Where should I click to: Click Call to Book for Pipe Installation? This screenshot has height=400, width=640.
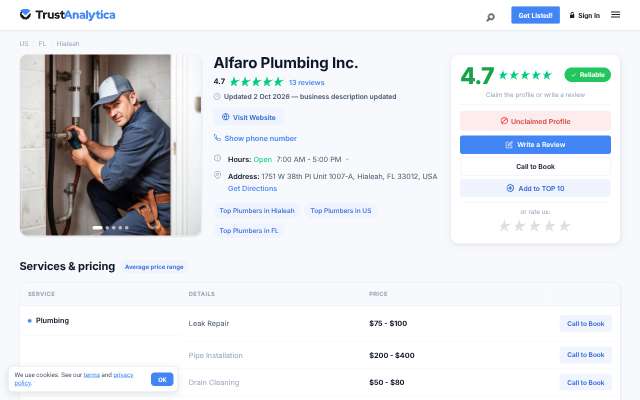click(585, 355)
